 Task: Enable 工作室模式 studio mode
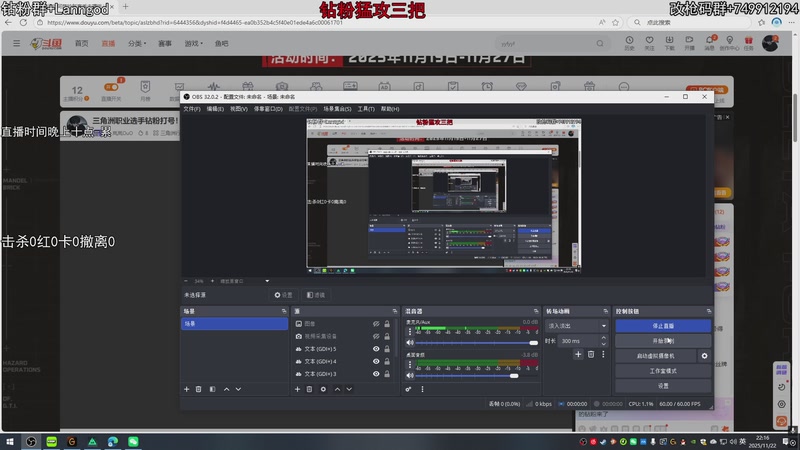pos(663,371)
